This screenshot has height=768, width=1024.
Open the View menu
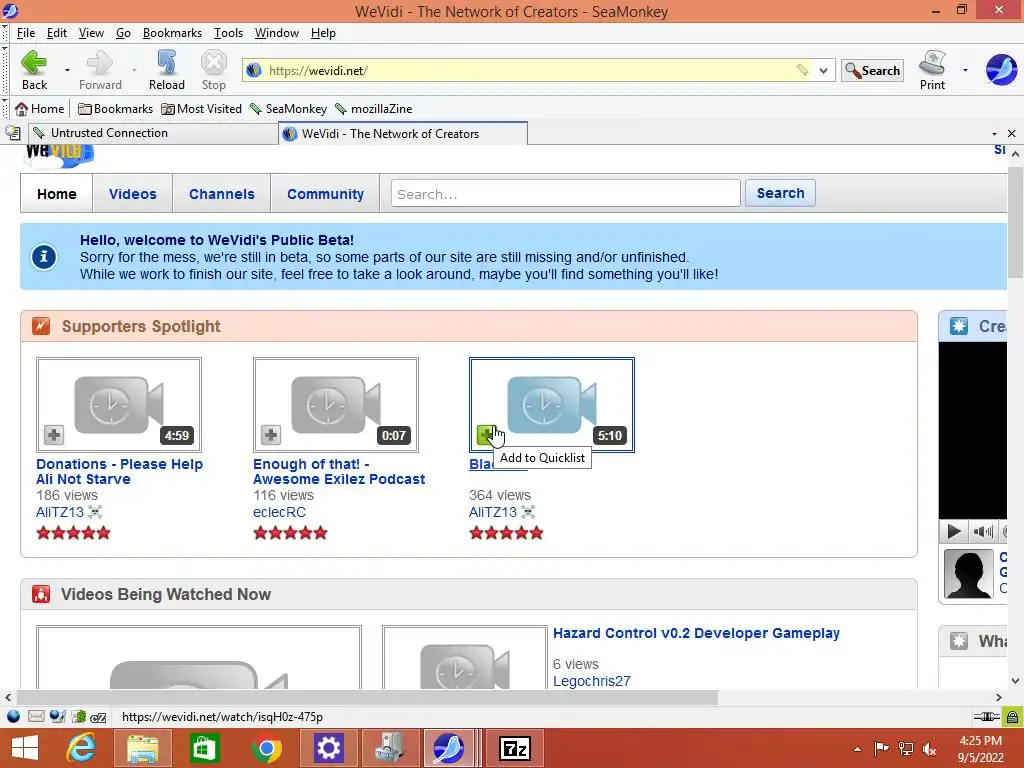pyautogui.click(x=91, y=33)
